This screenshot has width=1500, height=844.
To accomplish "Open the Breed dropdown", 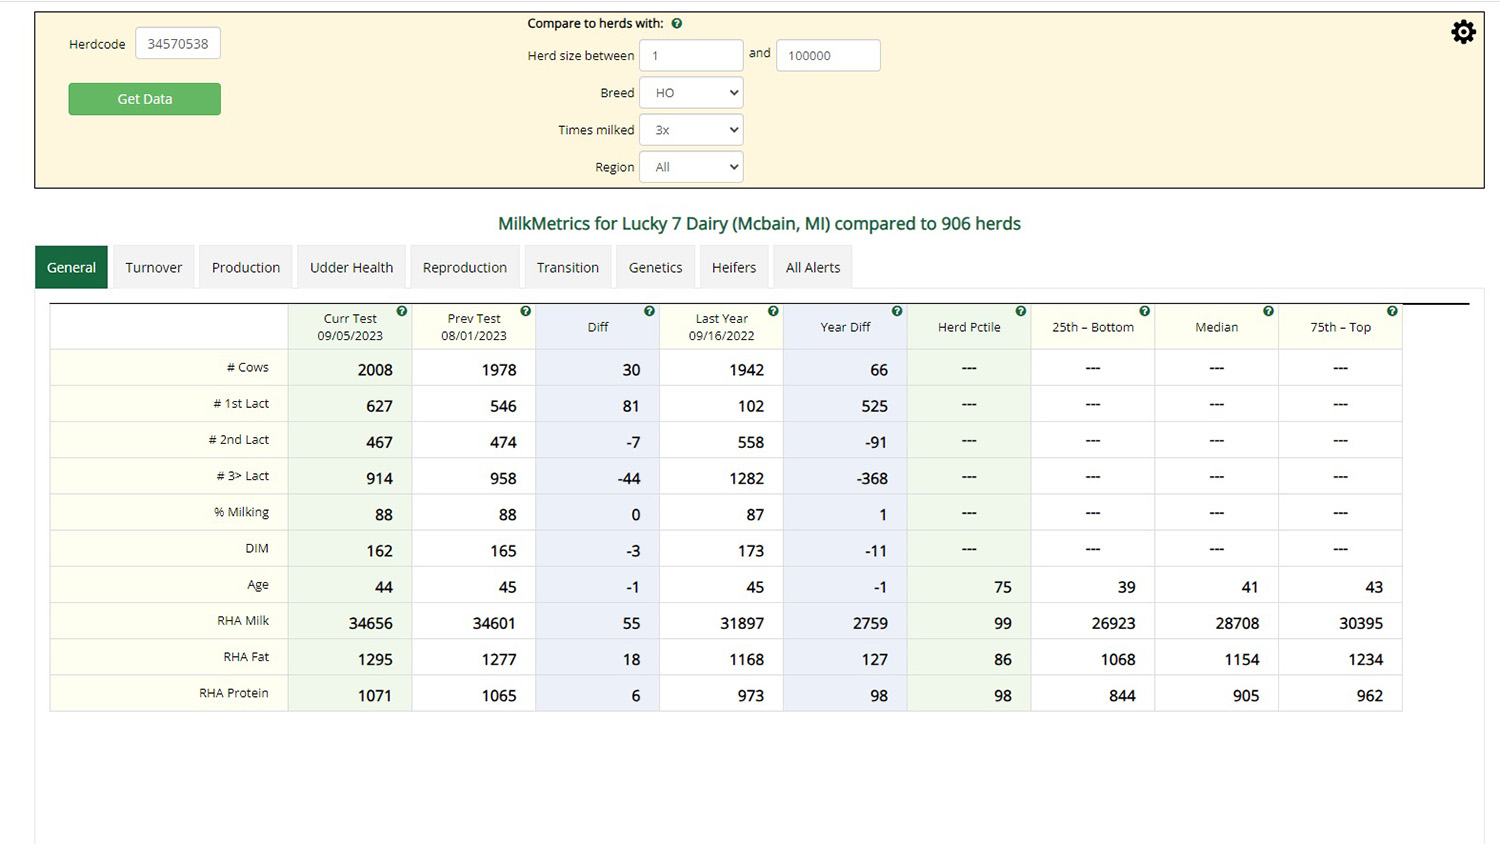I will click(691, 93).
